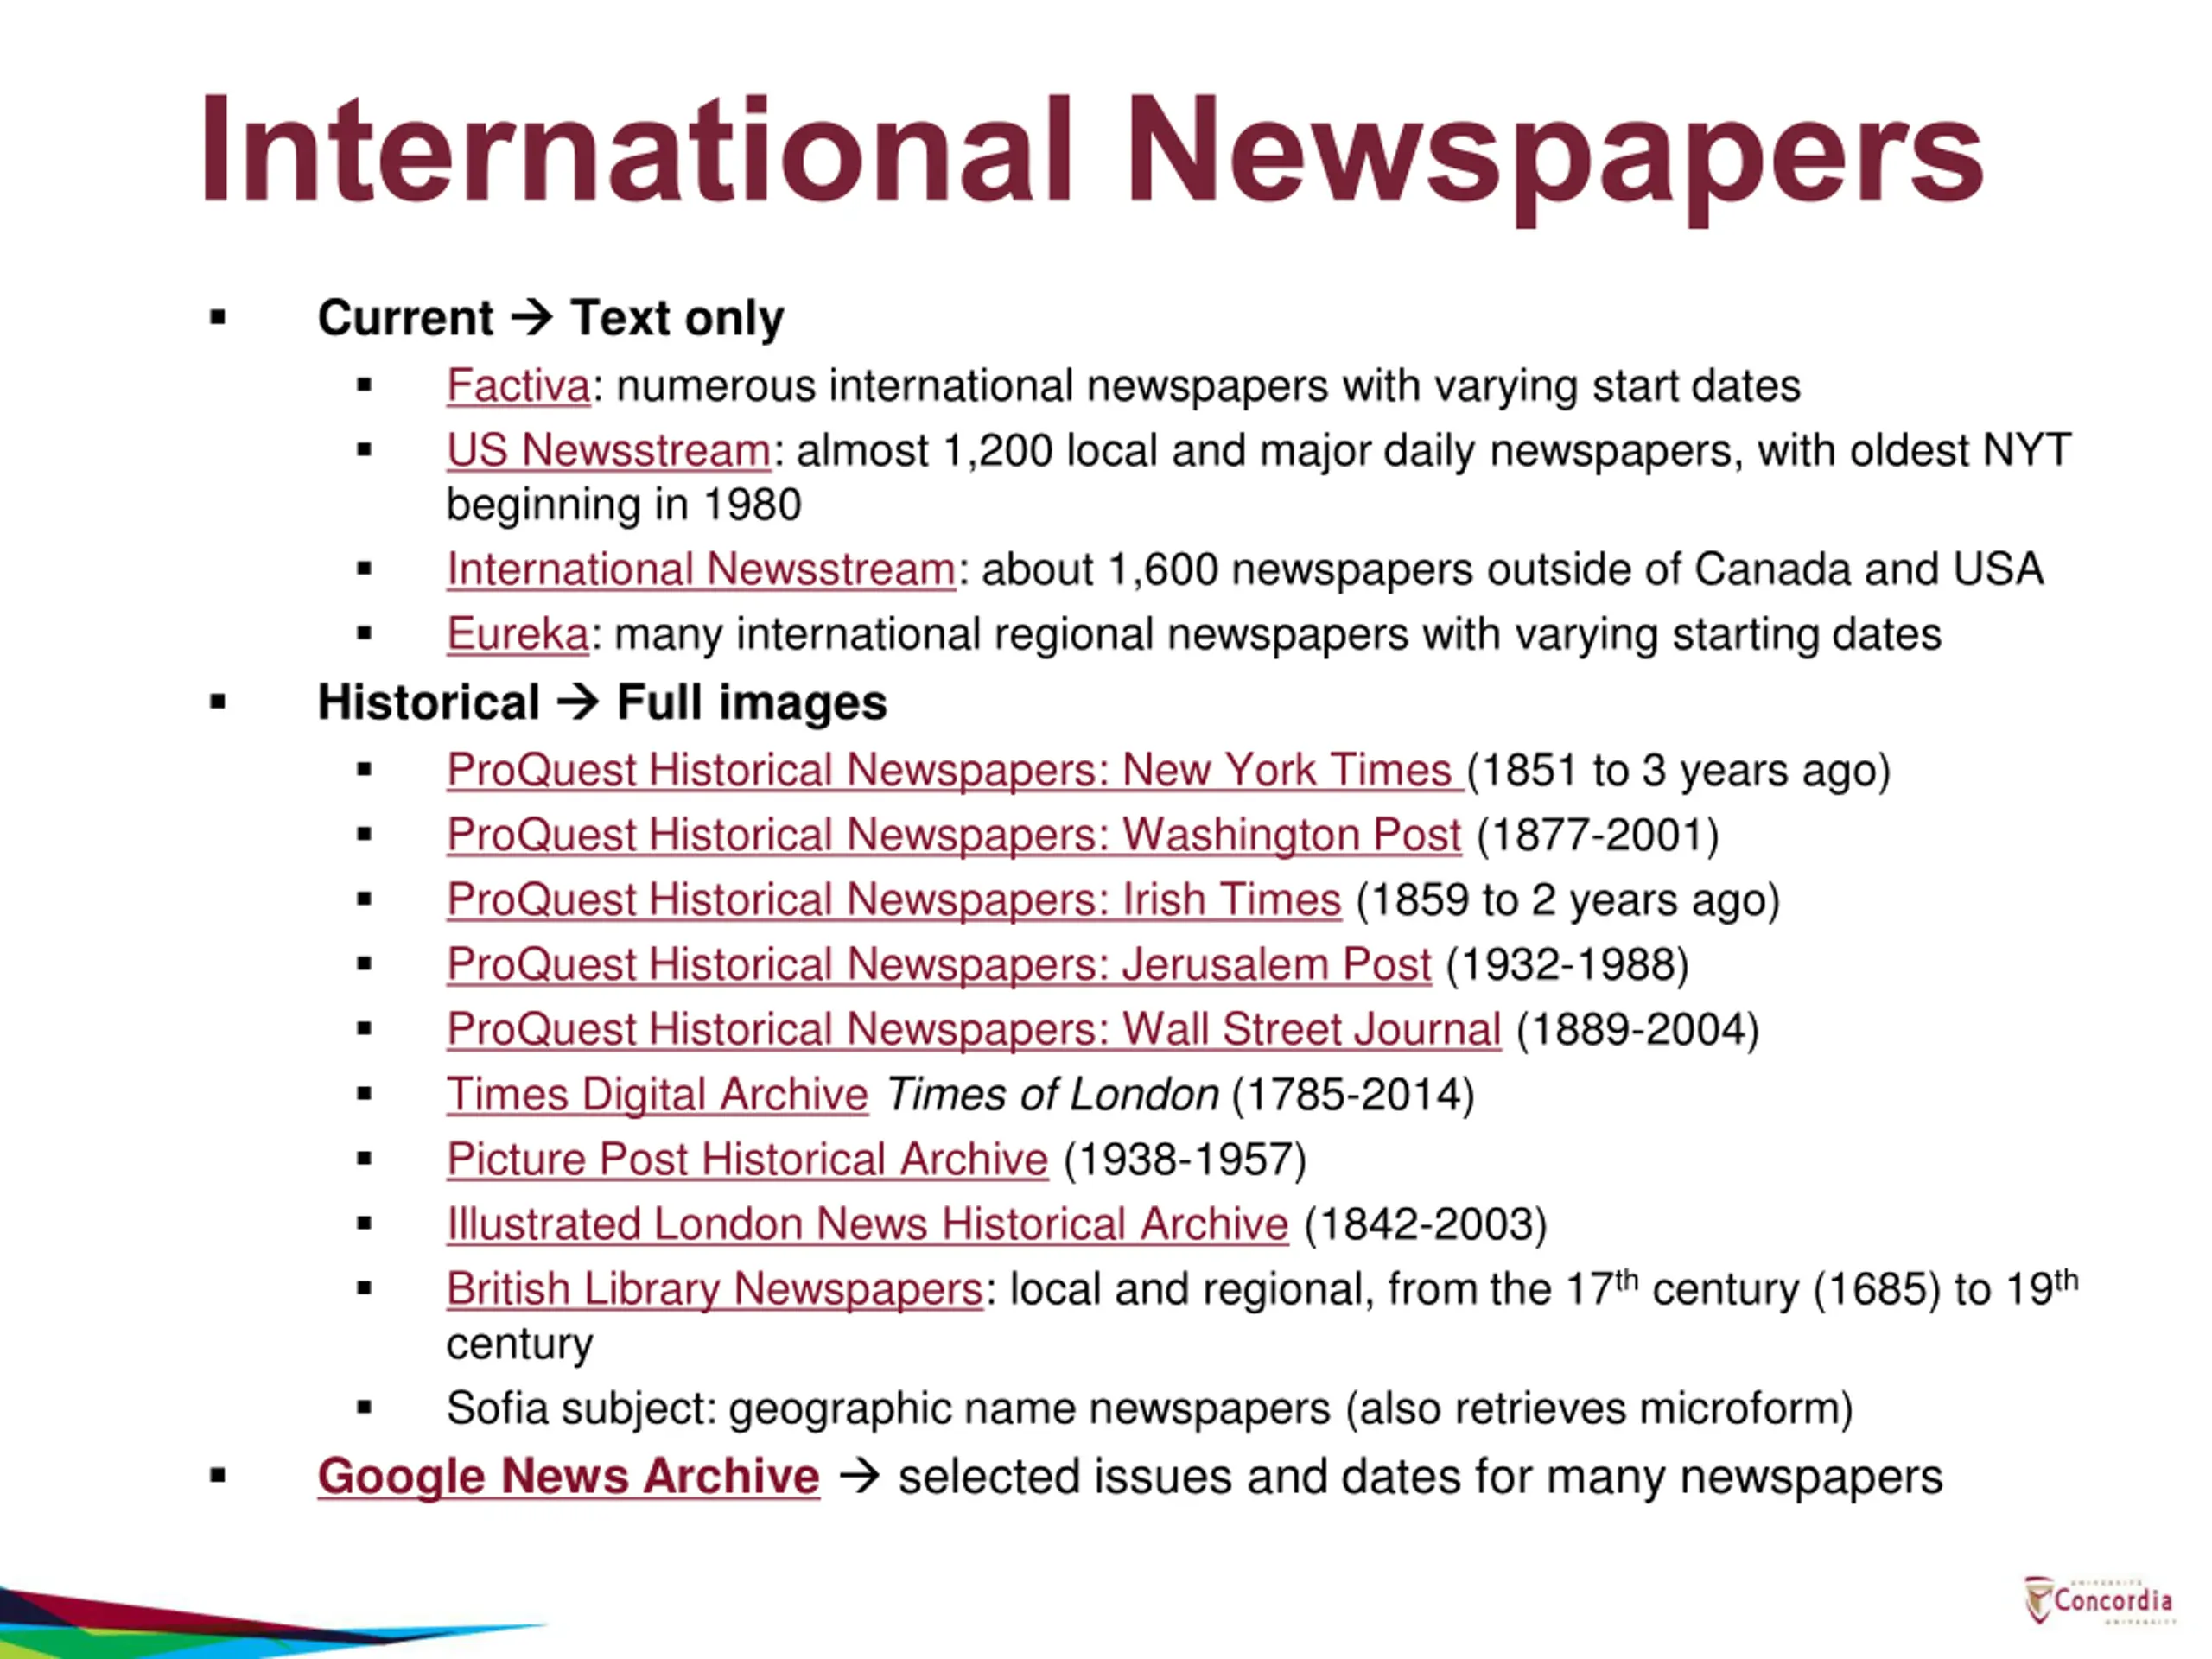Open the US Newsstream link
This screenshot has width=2212, height=1659.
(x=608, y=451)
